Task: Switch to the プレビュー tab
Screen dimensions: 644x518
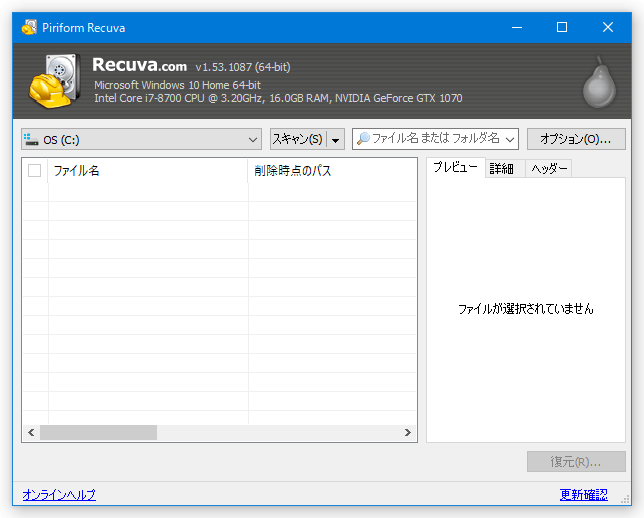Action: click(455, 167)
